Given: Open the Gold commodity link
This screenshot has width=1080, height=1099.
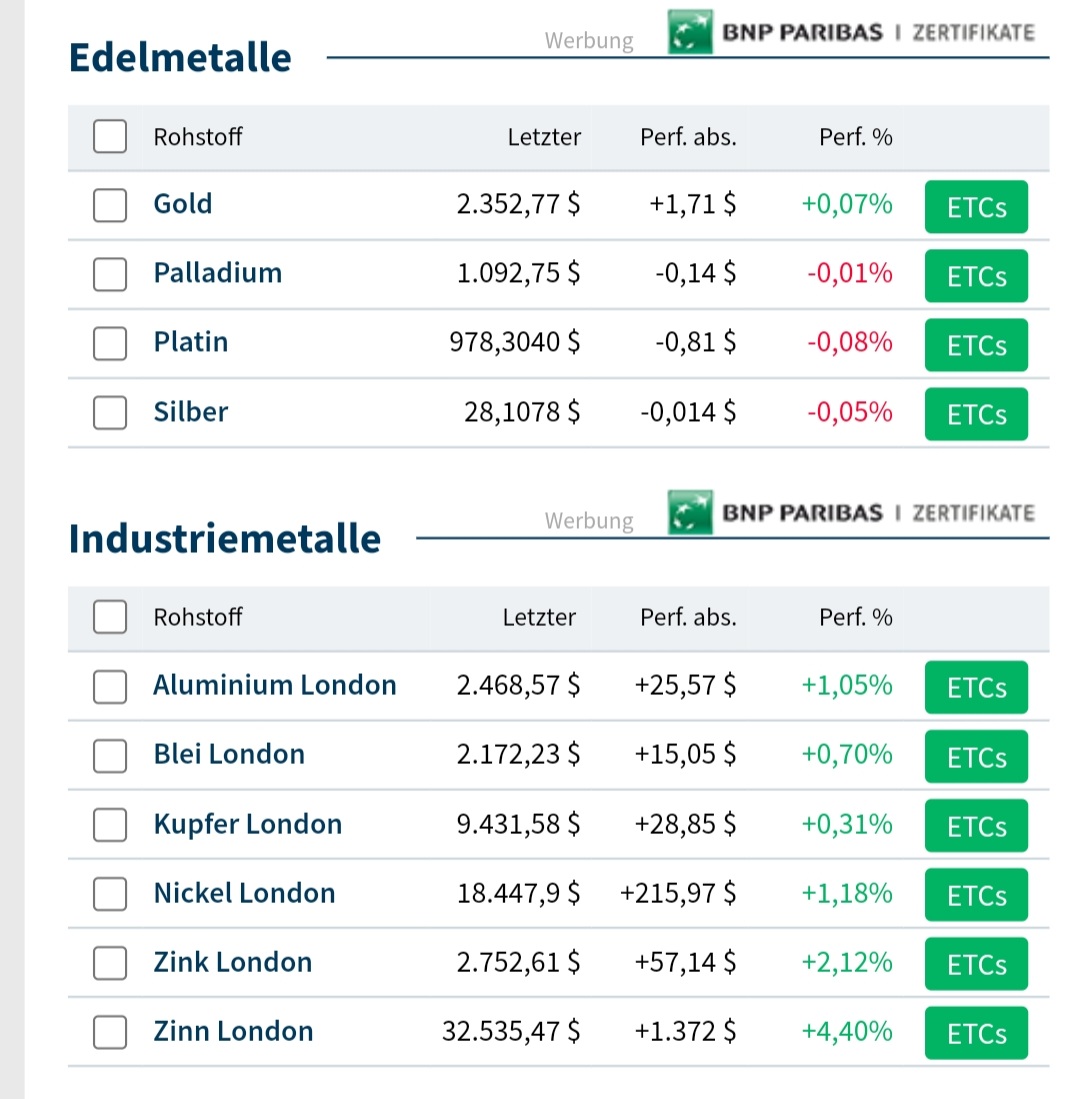Looking at the screenshot, I should click(183, 204).
